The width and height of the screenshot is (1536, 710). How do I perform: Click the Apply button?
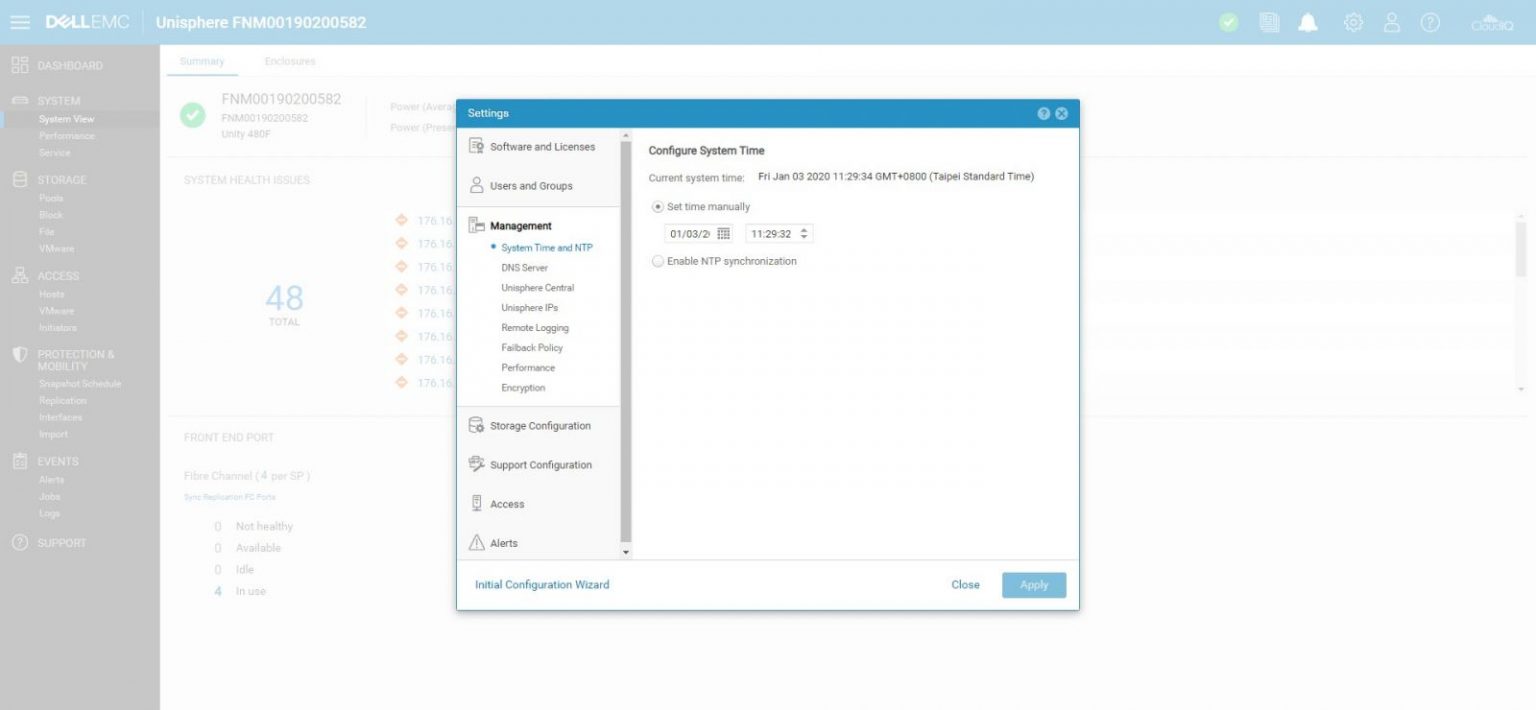pos(1034,585)
